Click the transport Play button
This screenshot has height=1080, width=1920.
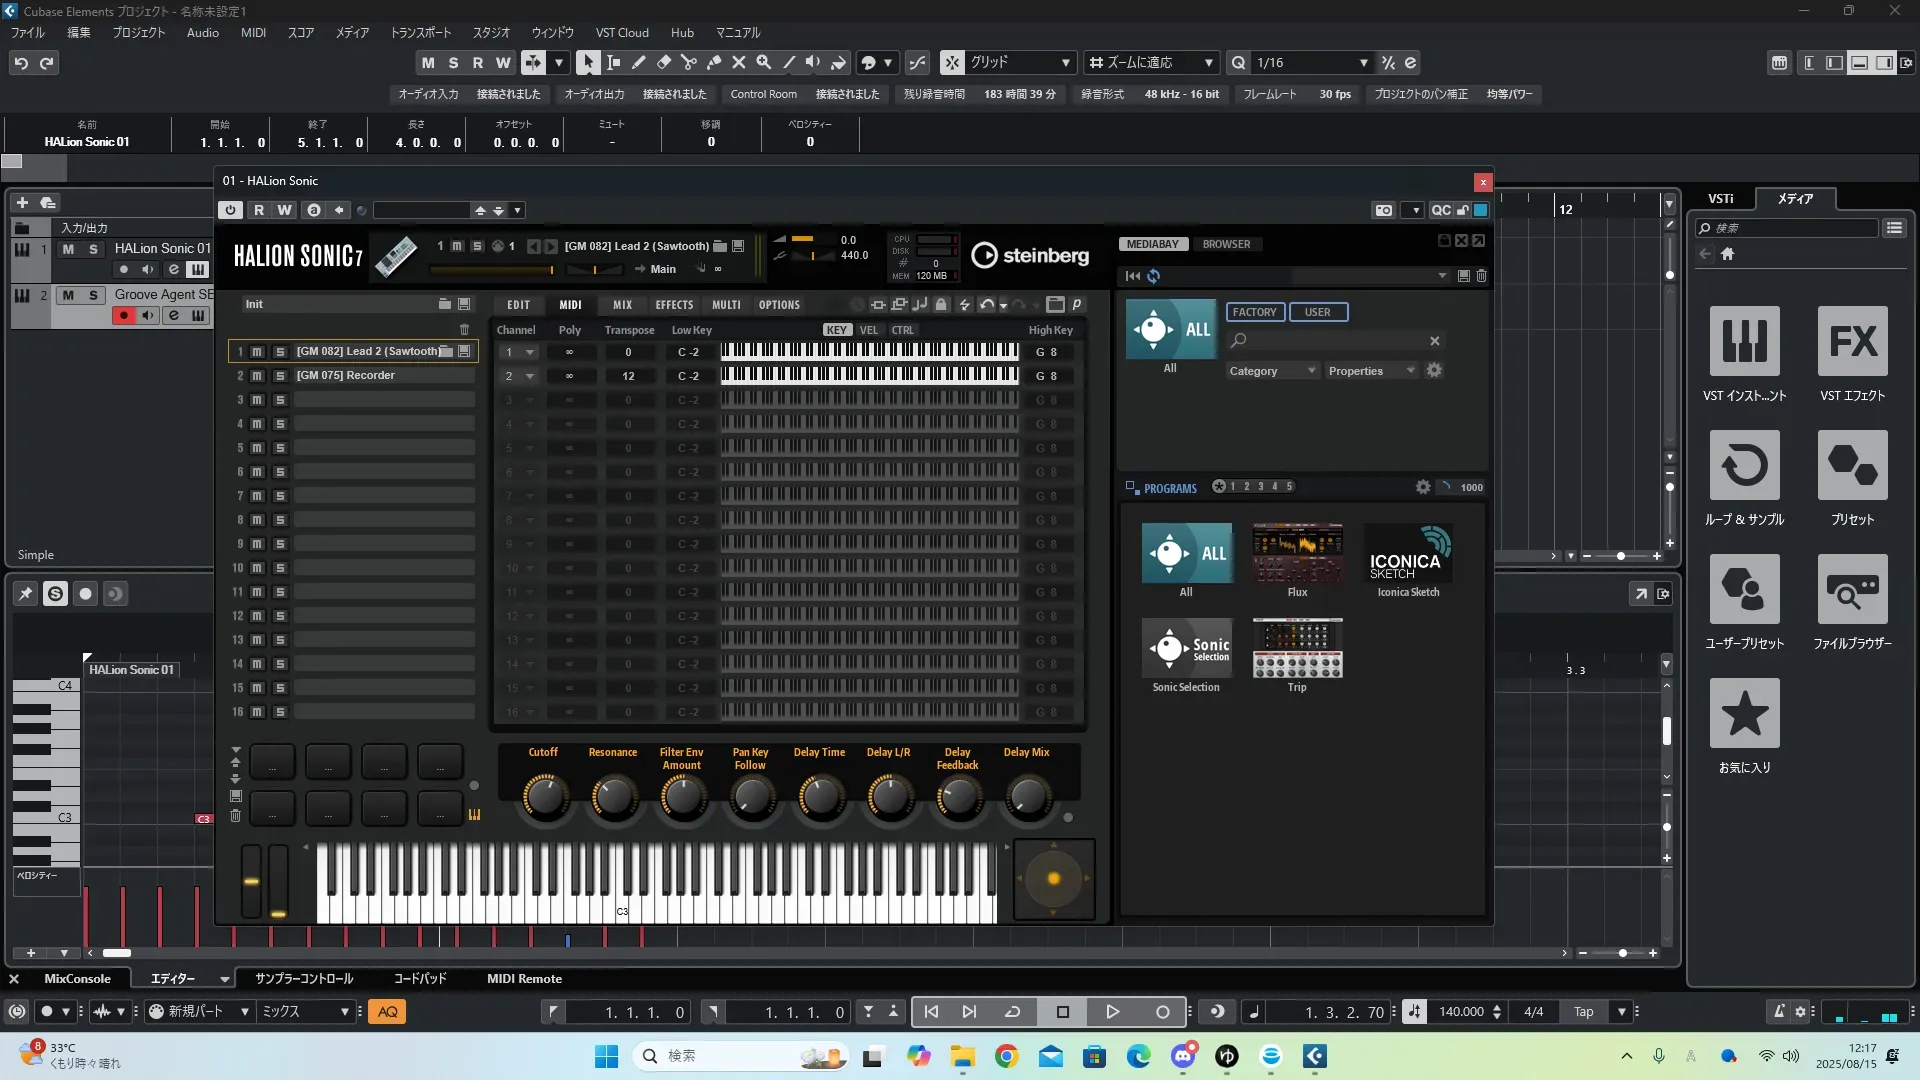click(x=1112, y=1012)
